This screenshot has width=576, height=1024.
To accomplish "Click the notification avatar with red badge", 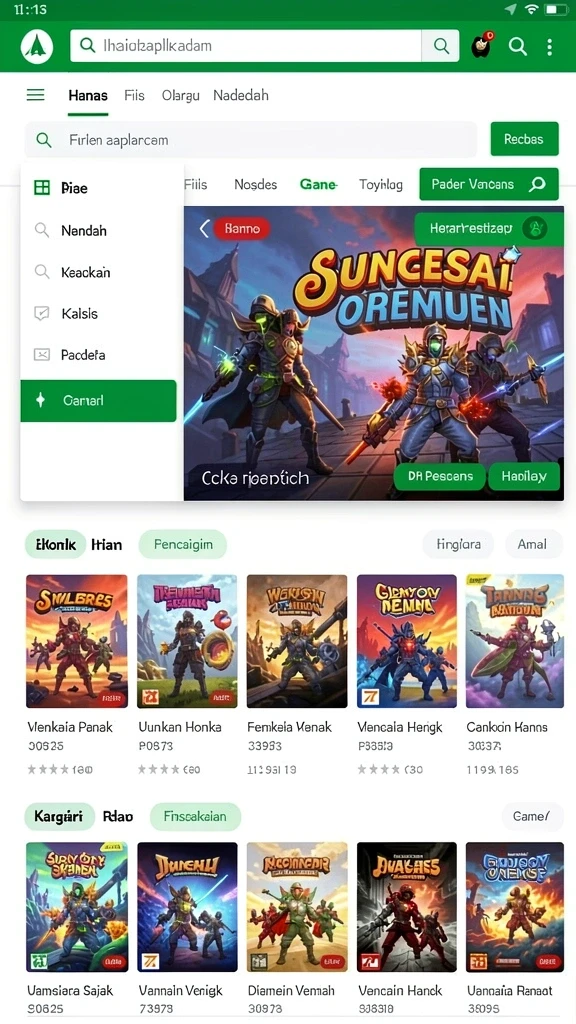I will (x=481, y=46).
